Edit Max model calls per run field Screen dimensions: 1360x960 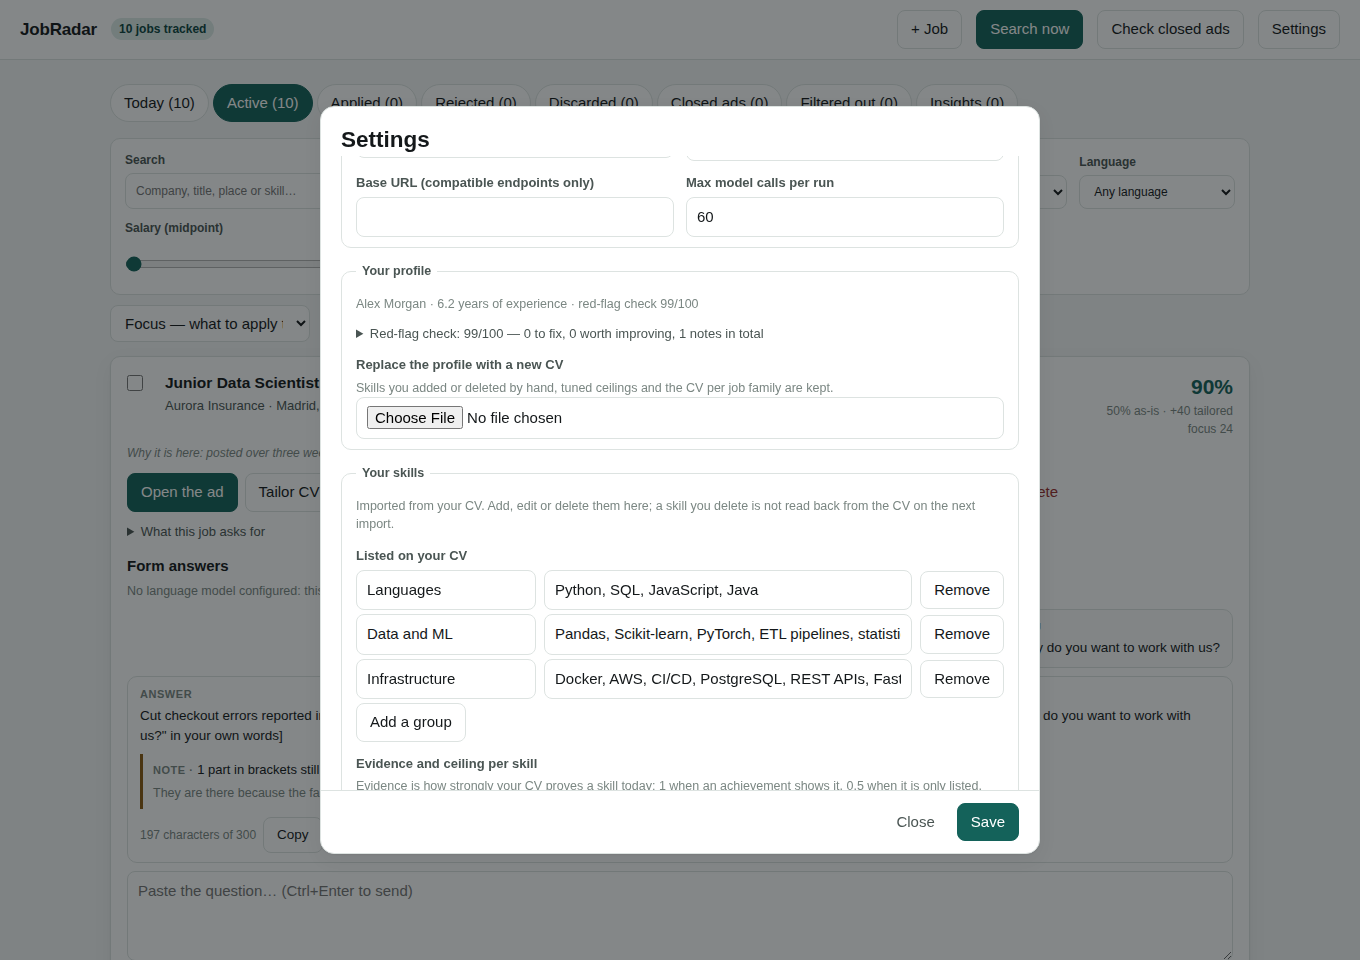(x=845, y=217)
